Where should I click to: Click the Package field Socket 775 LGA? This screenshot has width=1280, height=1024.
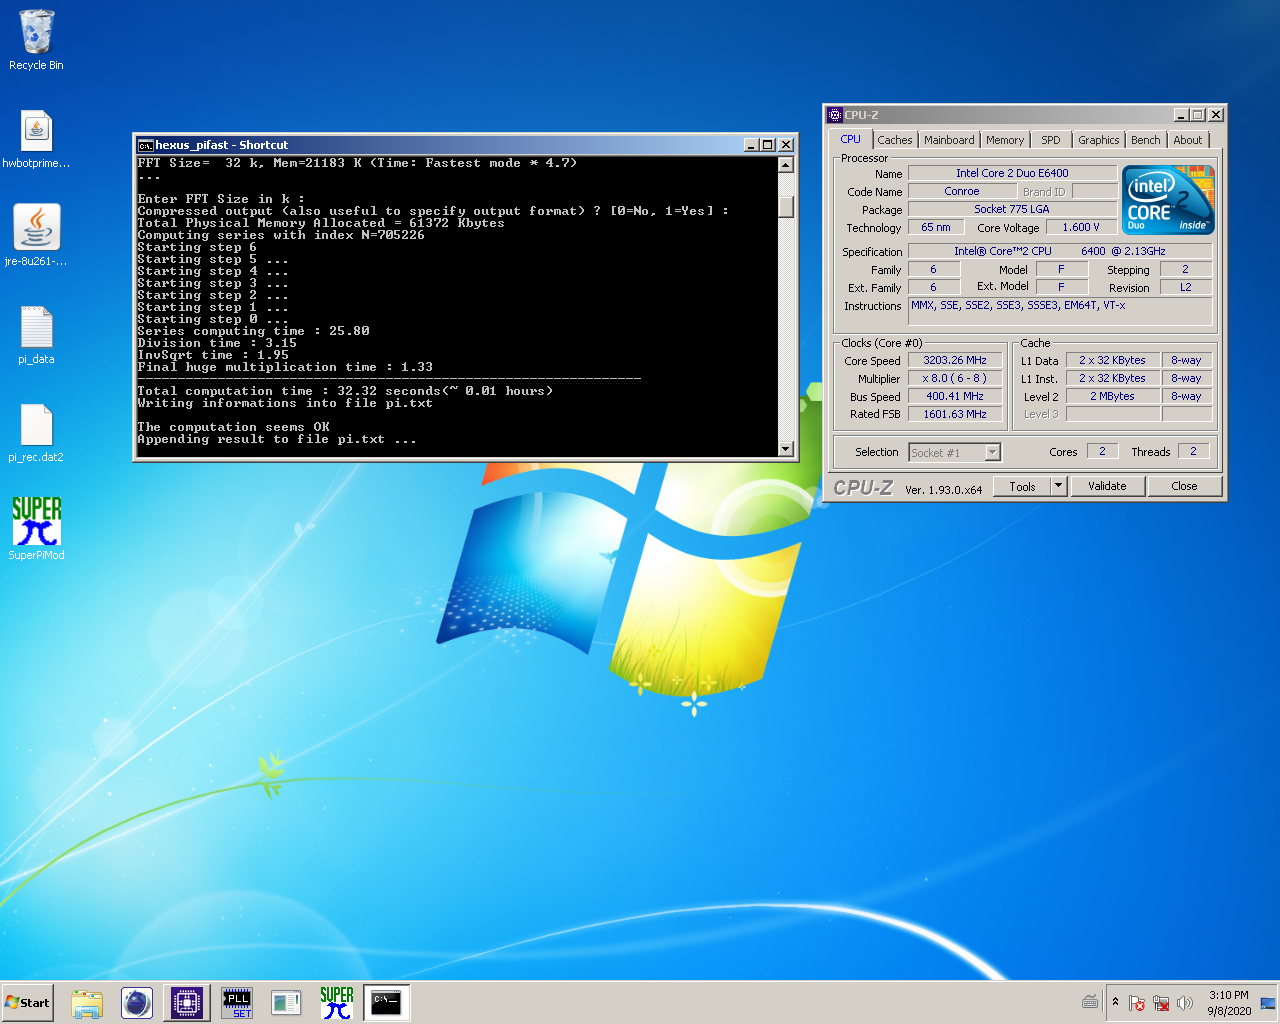[1012, 209]
